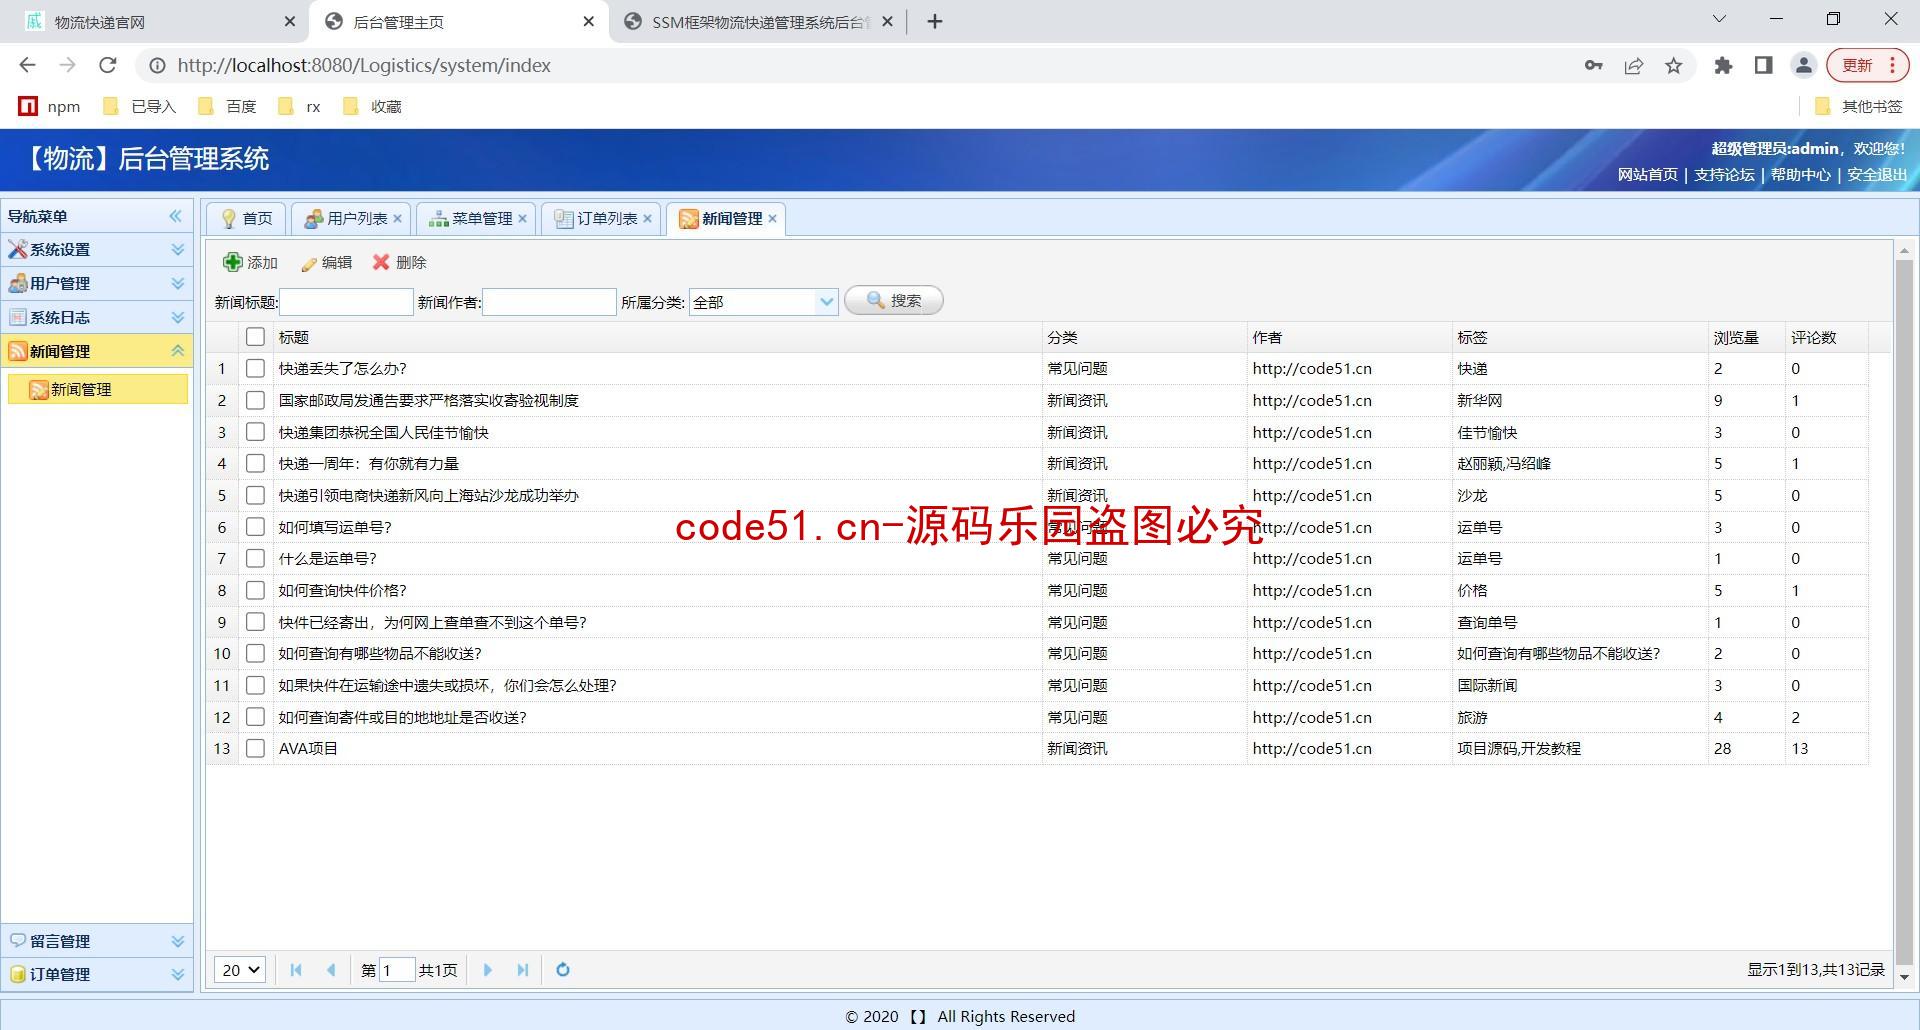1920x1030 pixels.
Task: Go to first page of results
Action: (296, 969)
